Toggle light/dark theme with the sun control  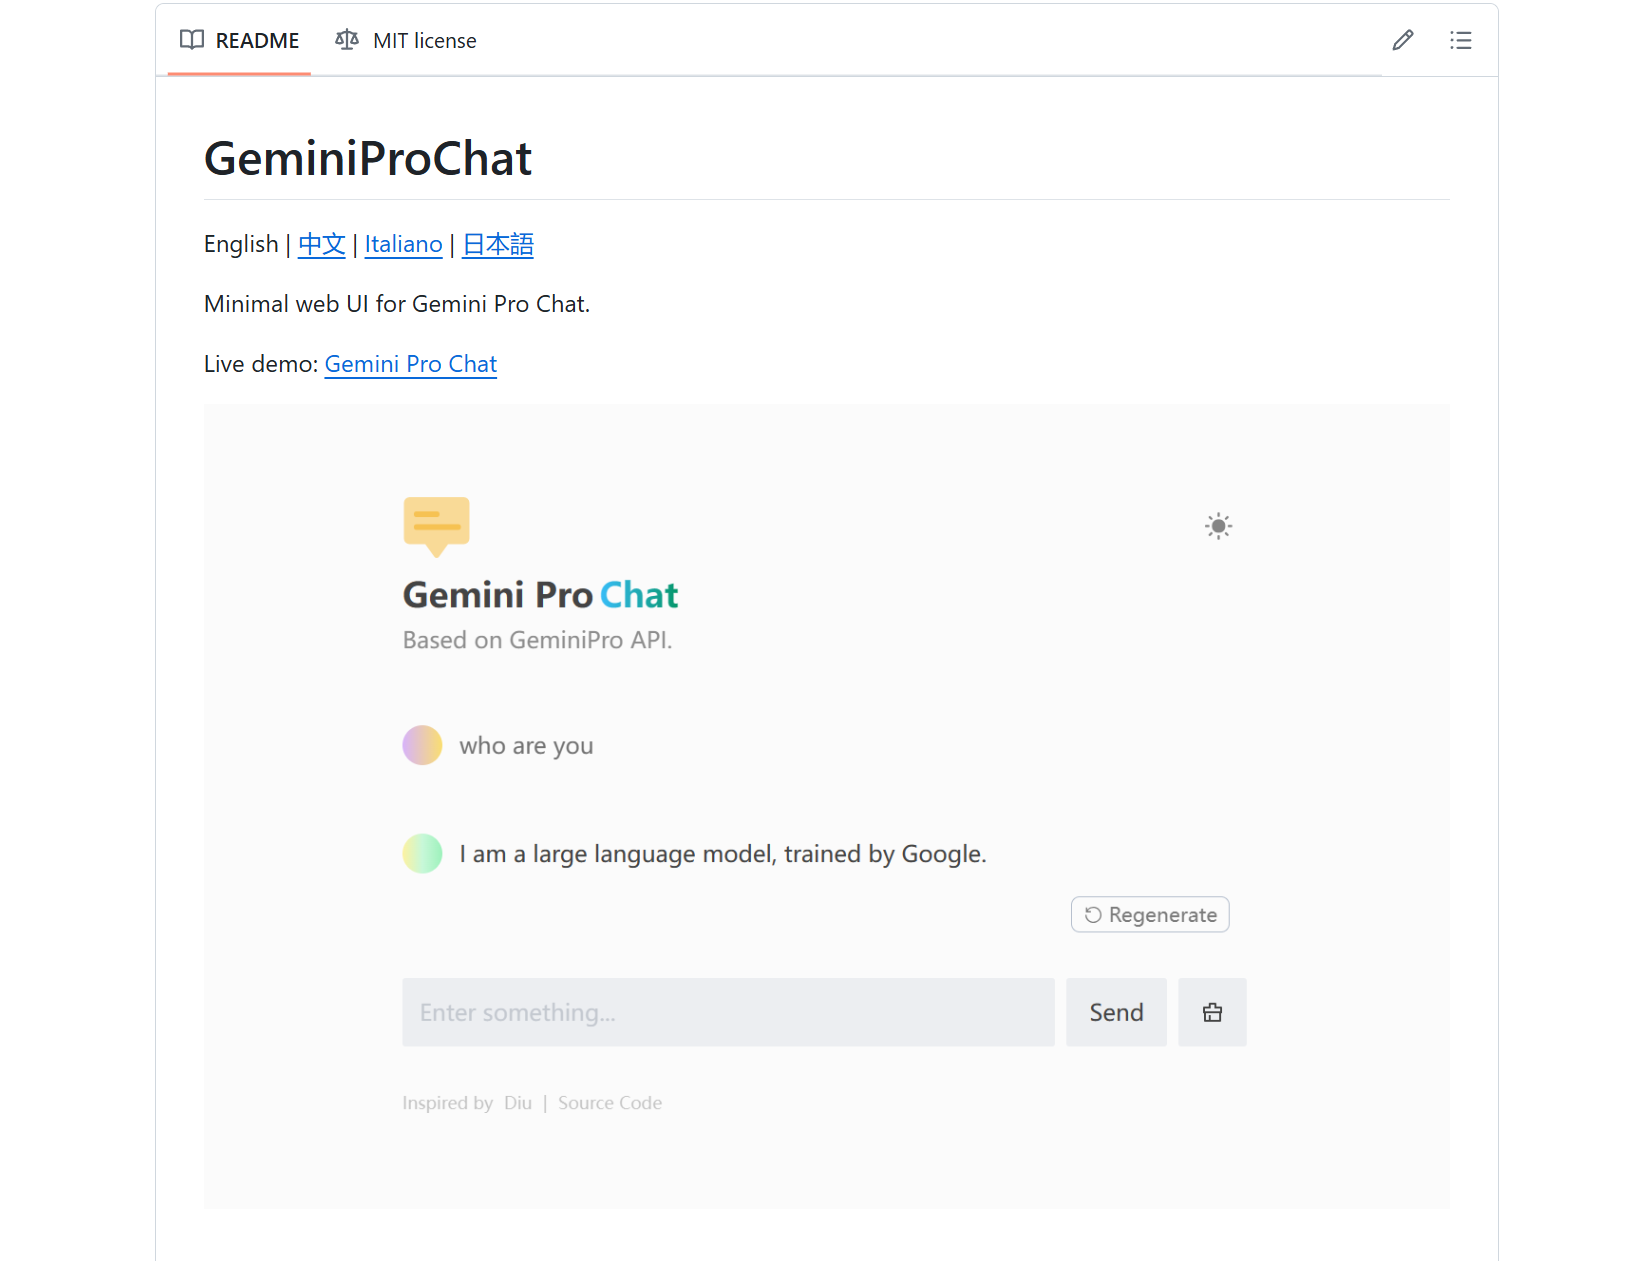click(1217, 525)
